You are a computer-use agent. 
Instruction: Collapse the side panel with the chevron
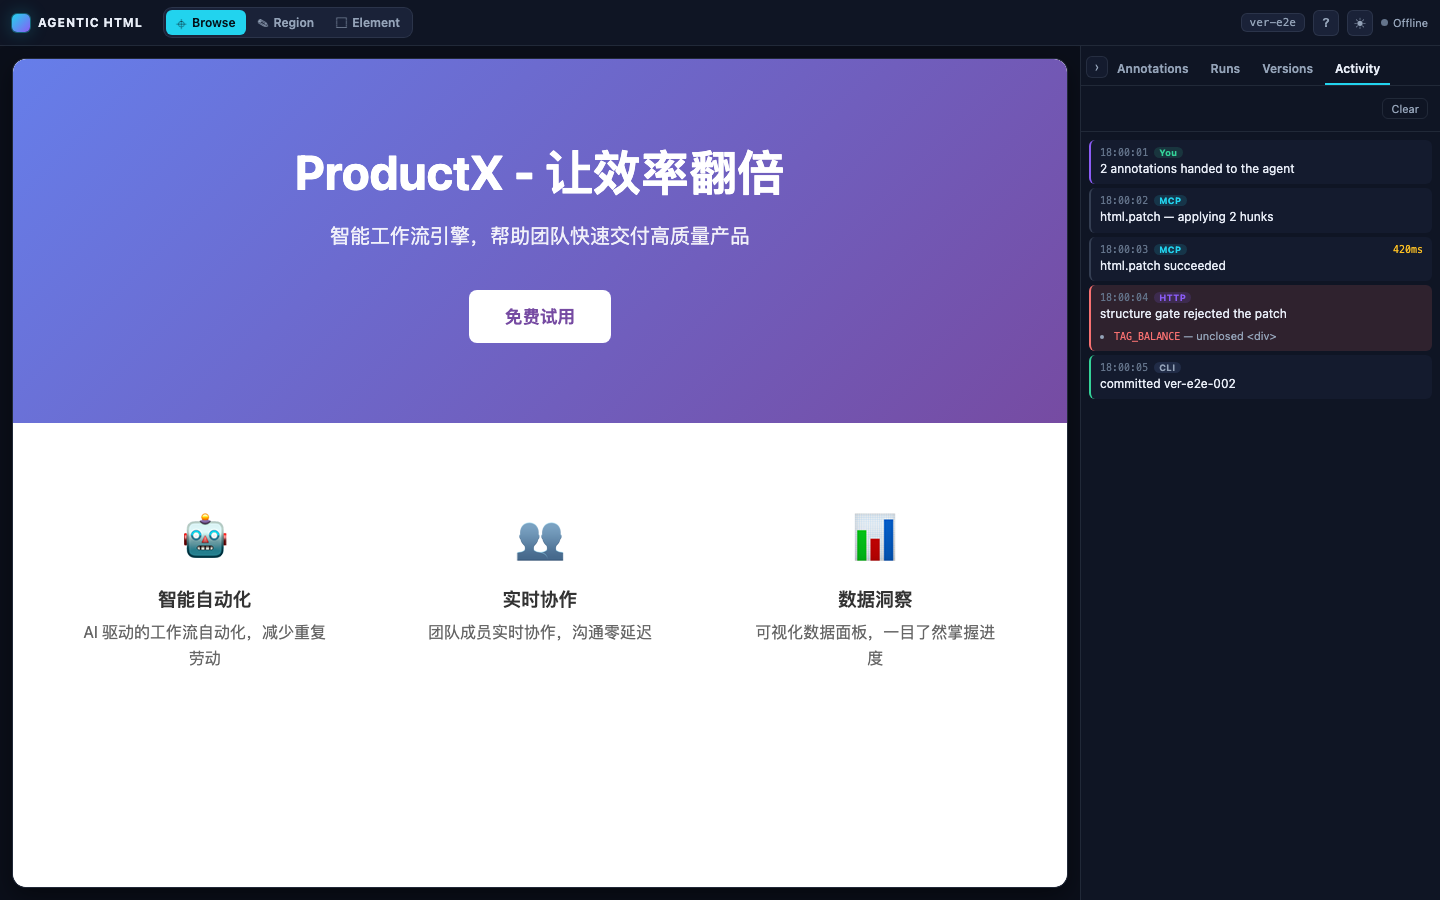pyautogui.click(x=1097, y=67)
